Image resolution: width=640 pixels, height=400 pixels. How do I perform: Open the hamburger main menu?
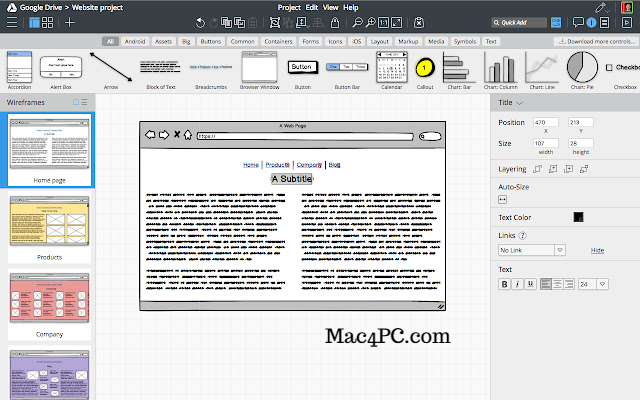[x=12, y=22]
